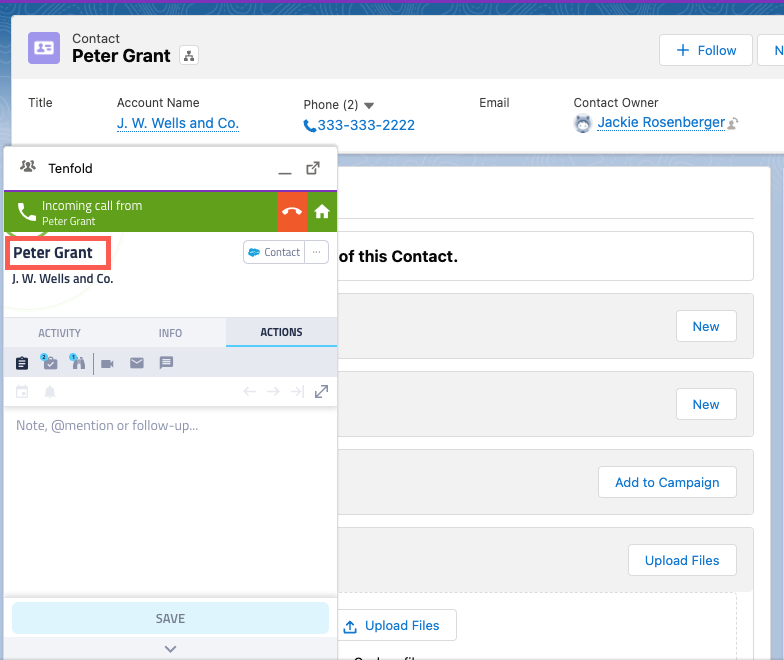The image size is (784, 660).
Task: Expand the Phone (2) dropdown arrow
Action: [x=369, y=106]
